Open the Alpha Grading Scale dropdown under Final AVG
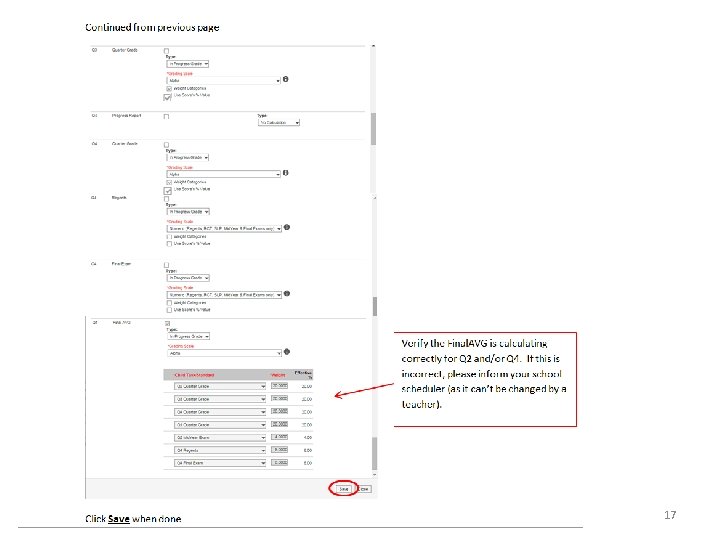720x540 pixels. 224,354
